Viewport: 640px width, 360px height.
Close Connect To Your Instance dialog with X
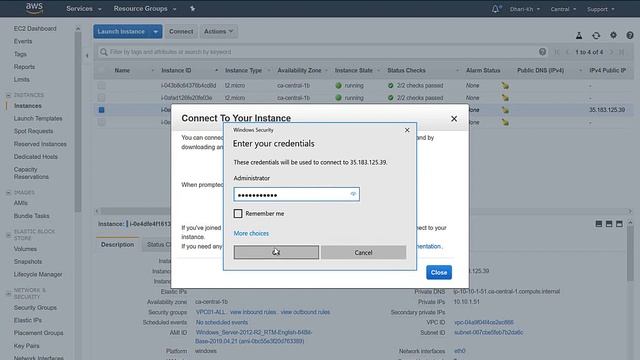tap(454, 119)
